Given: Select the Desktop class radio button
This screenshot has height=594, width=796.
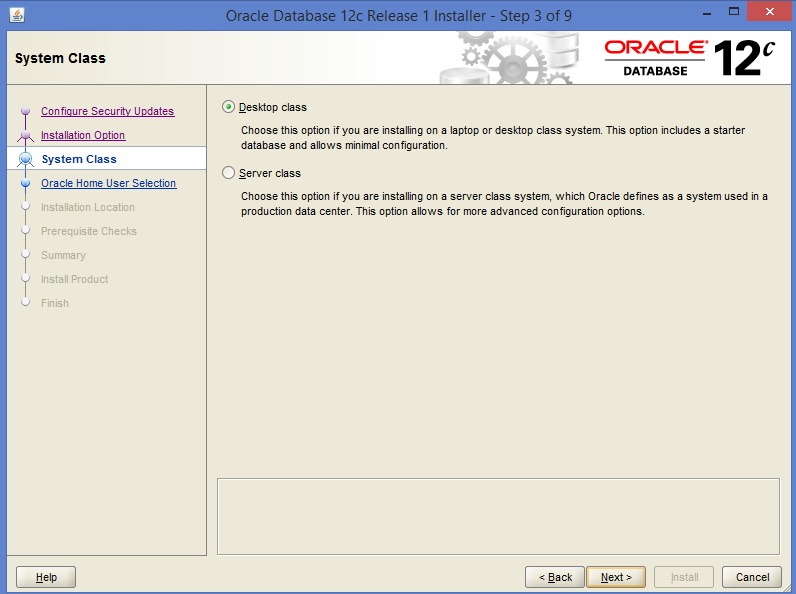Looking at the screenshot, I should coord(228,107).
